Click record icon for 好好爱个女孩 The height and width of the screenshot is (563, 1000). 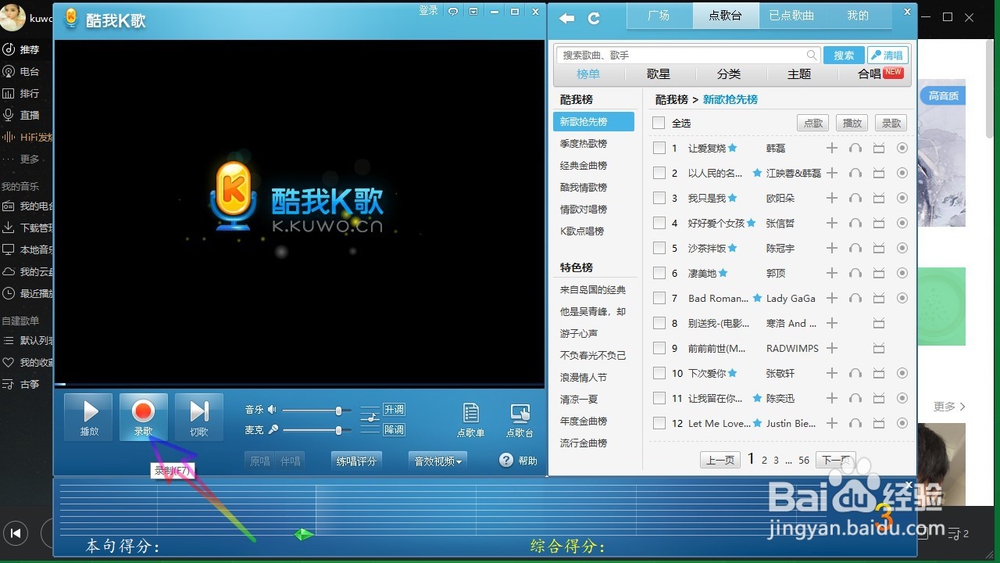902,223
